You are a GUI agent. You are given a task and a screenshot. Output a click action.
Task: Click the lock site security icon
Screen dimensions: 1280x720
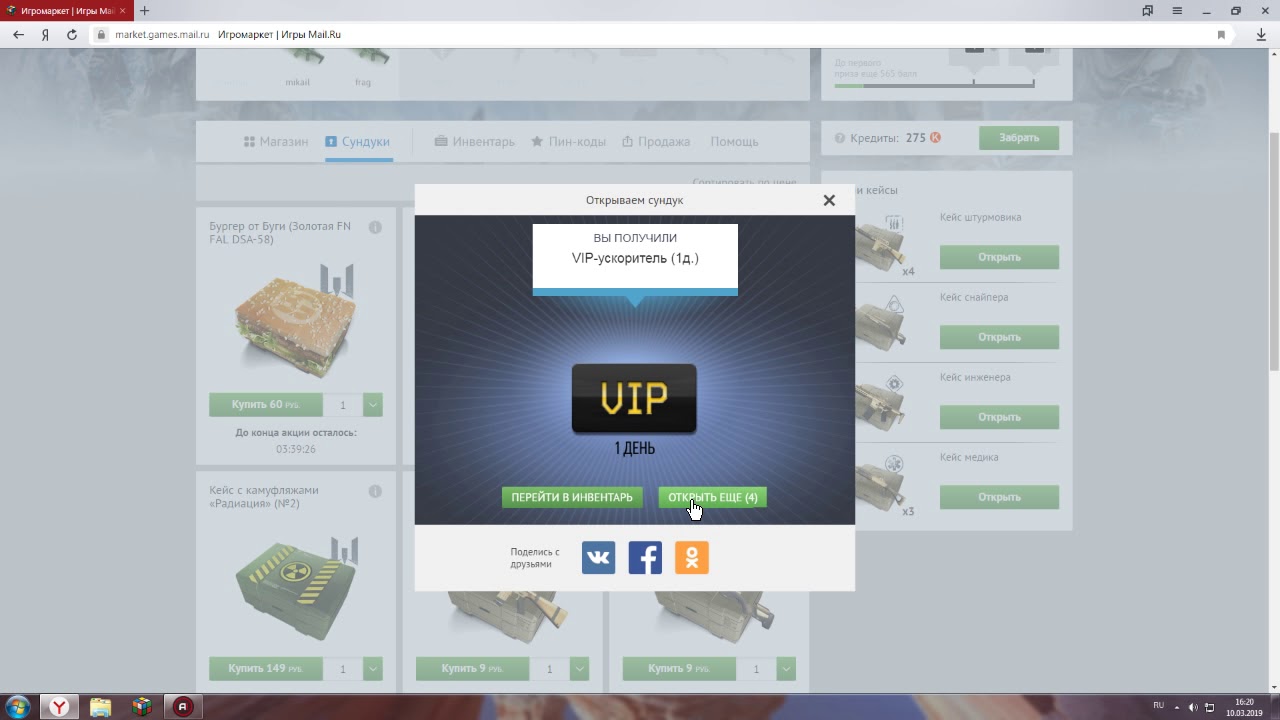(101, 34)
